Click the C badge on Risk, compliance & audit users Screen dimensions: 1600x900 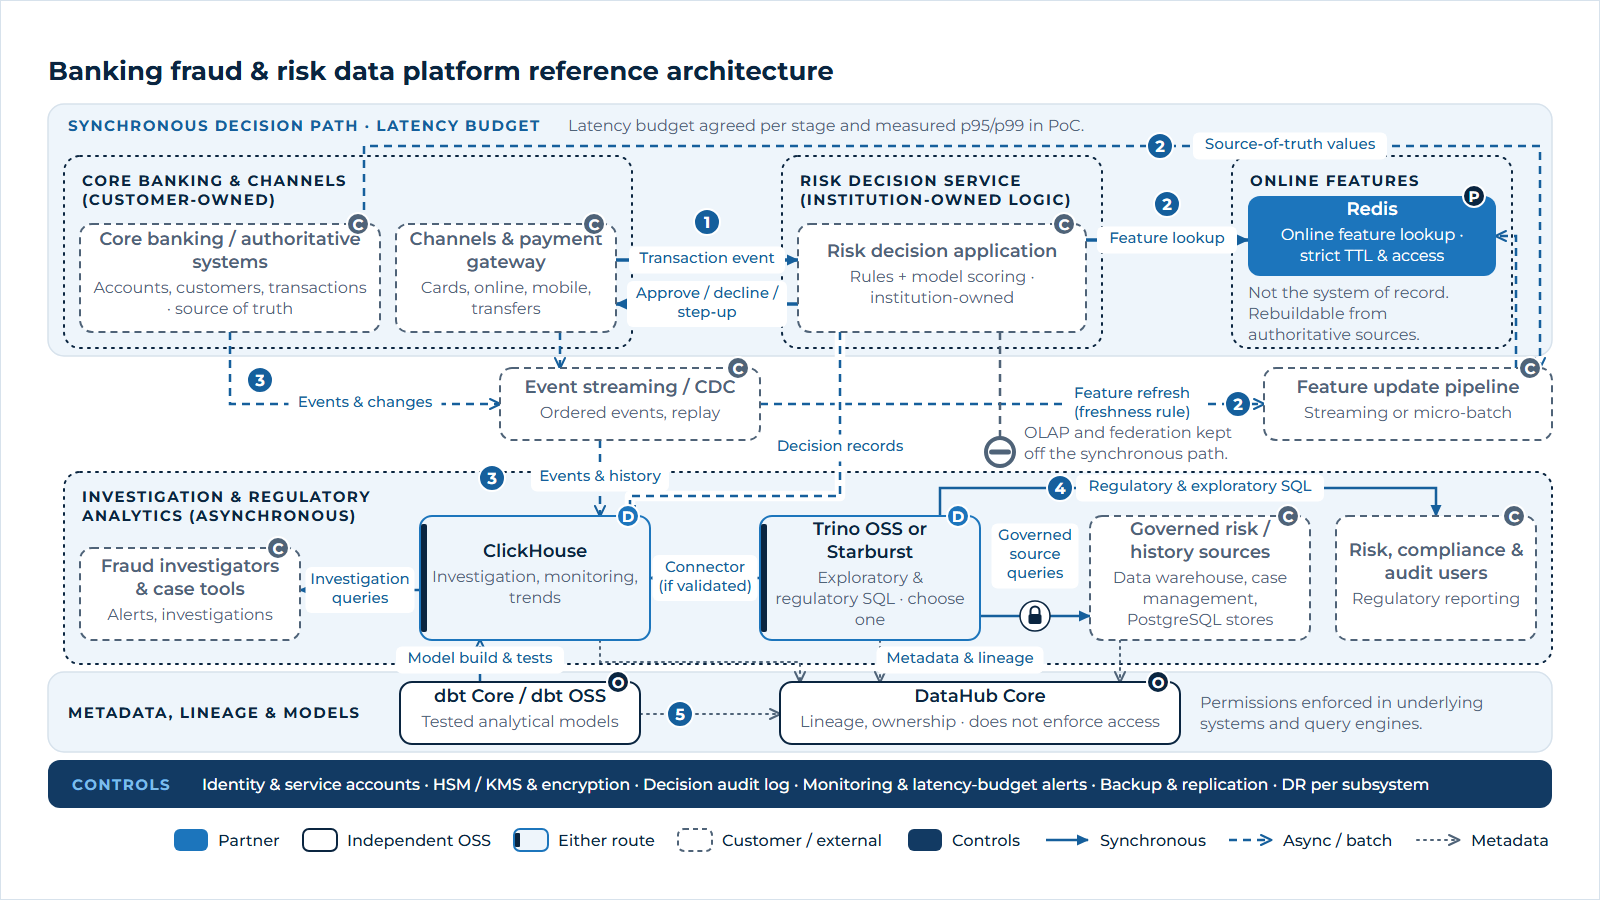1514,516
